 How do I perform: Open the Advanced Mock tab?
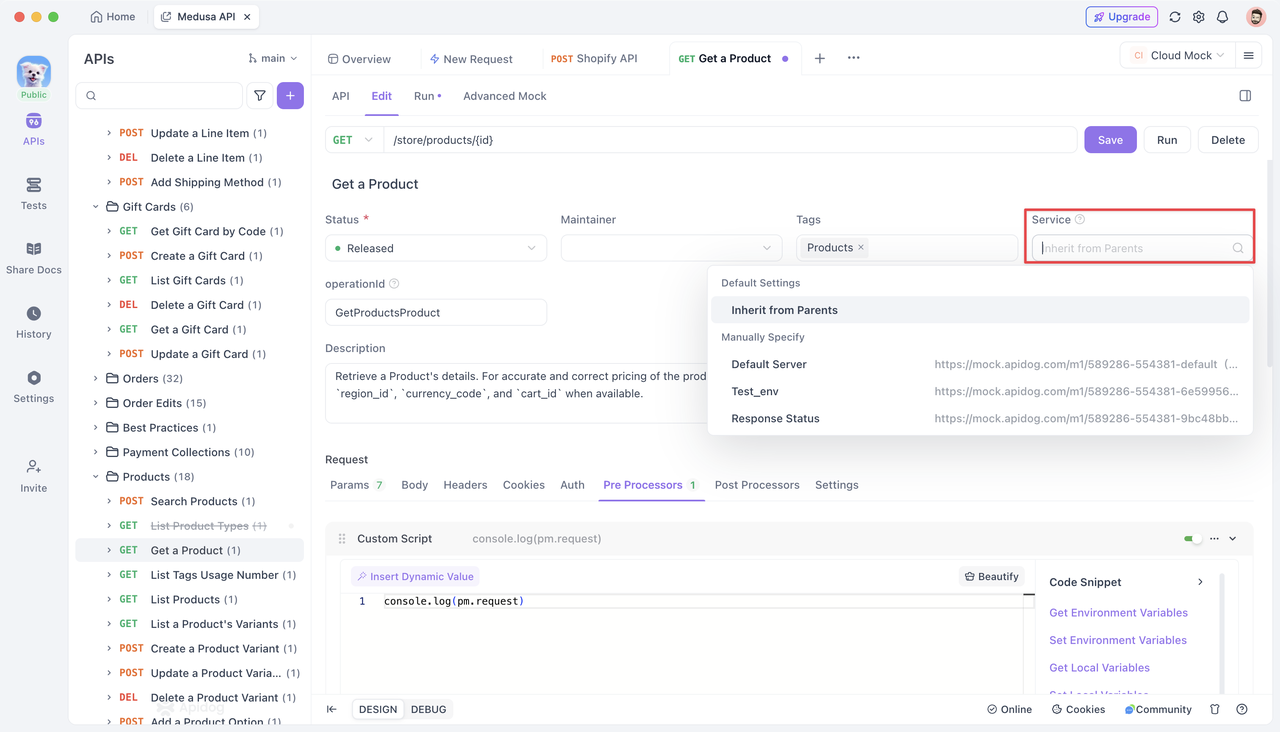click(505, 96)
